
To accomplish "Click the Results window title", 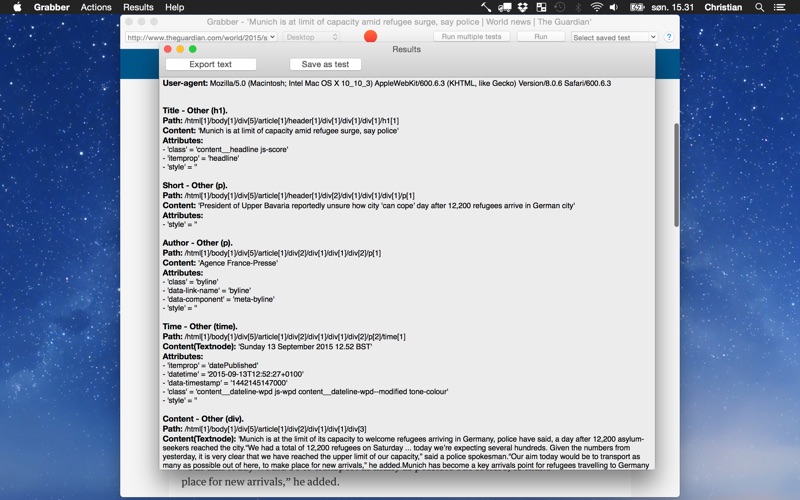I will (407, 49).
